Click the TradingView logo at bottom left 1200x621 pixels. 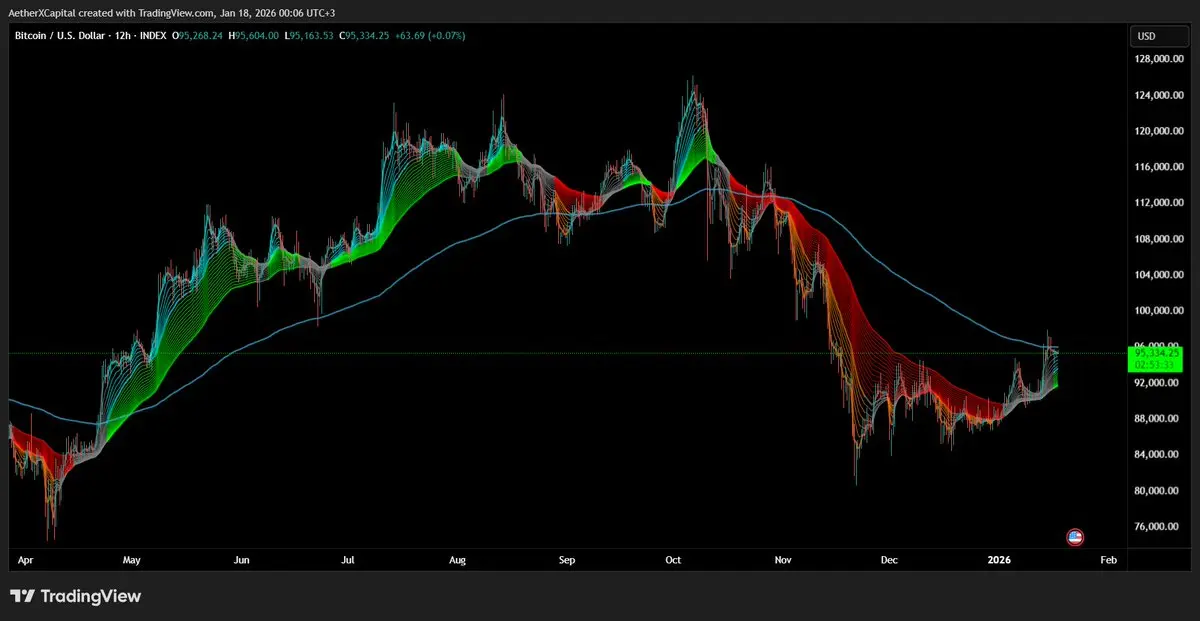point(76,597)
